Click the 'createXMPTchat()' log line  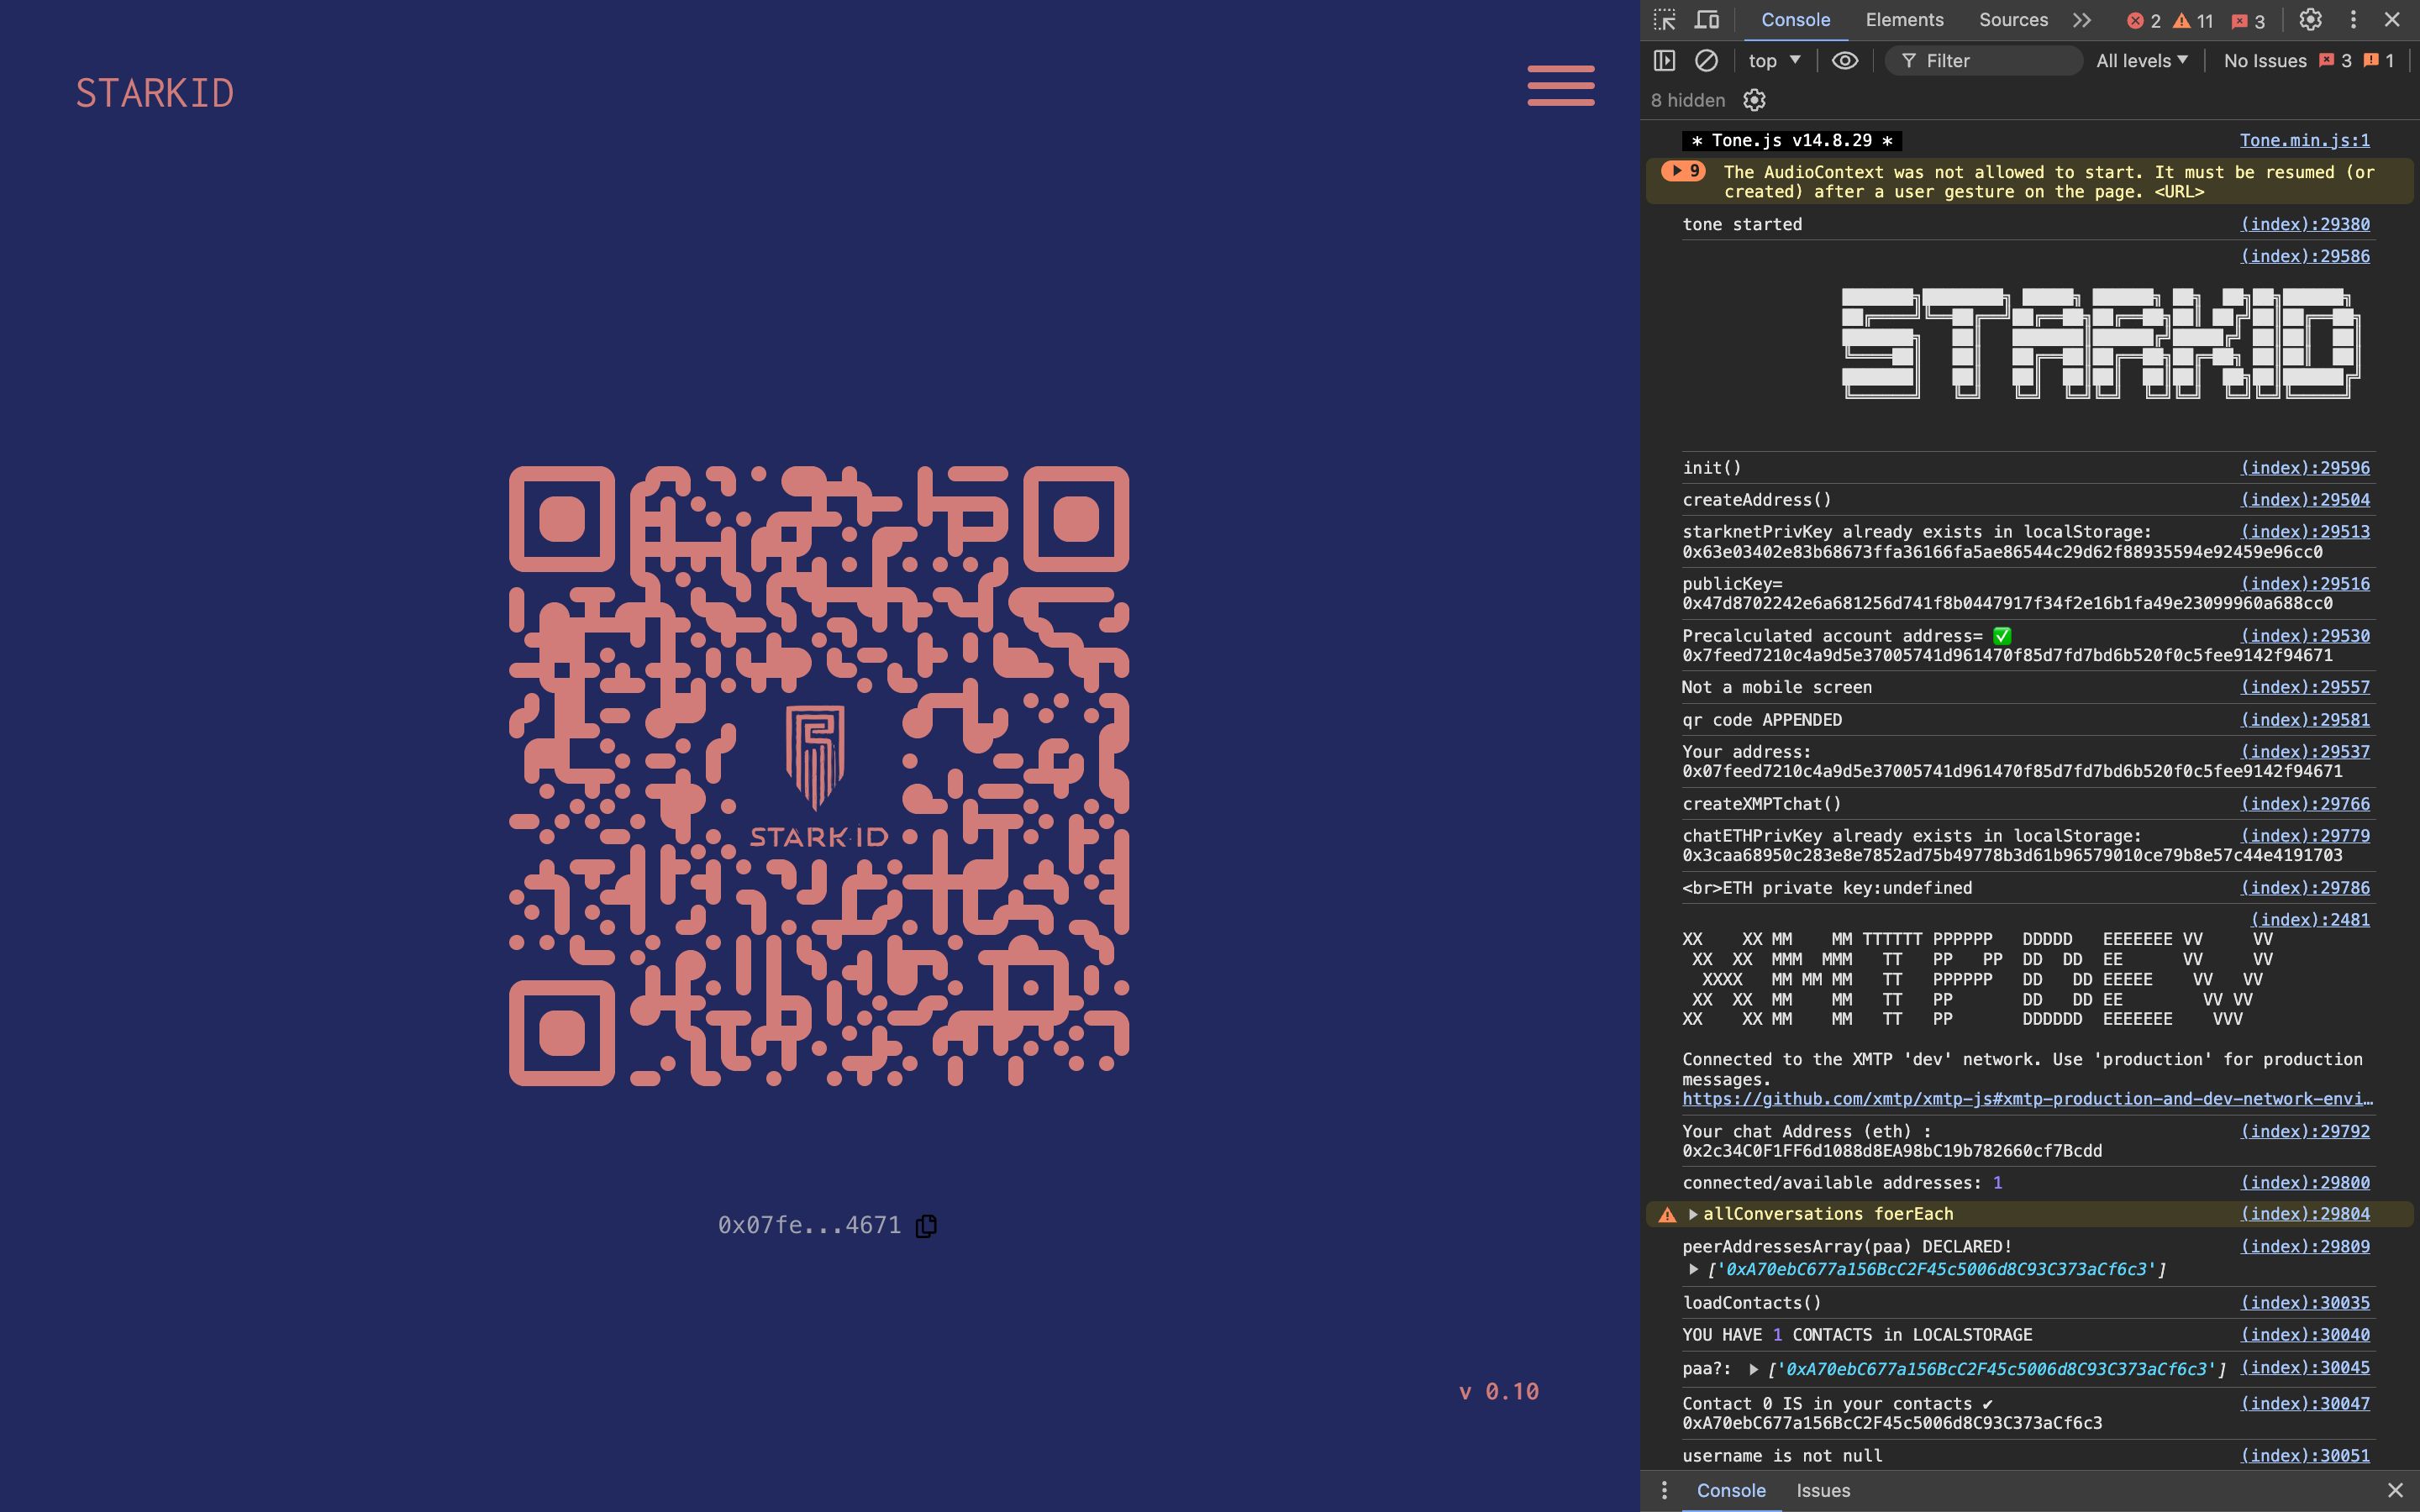click(1762, 804)
